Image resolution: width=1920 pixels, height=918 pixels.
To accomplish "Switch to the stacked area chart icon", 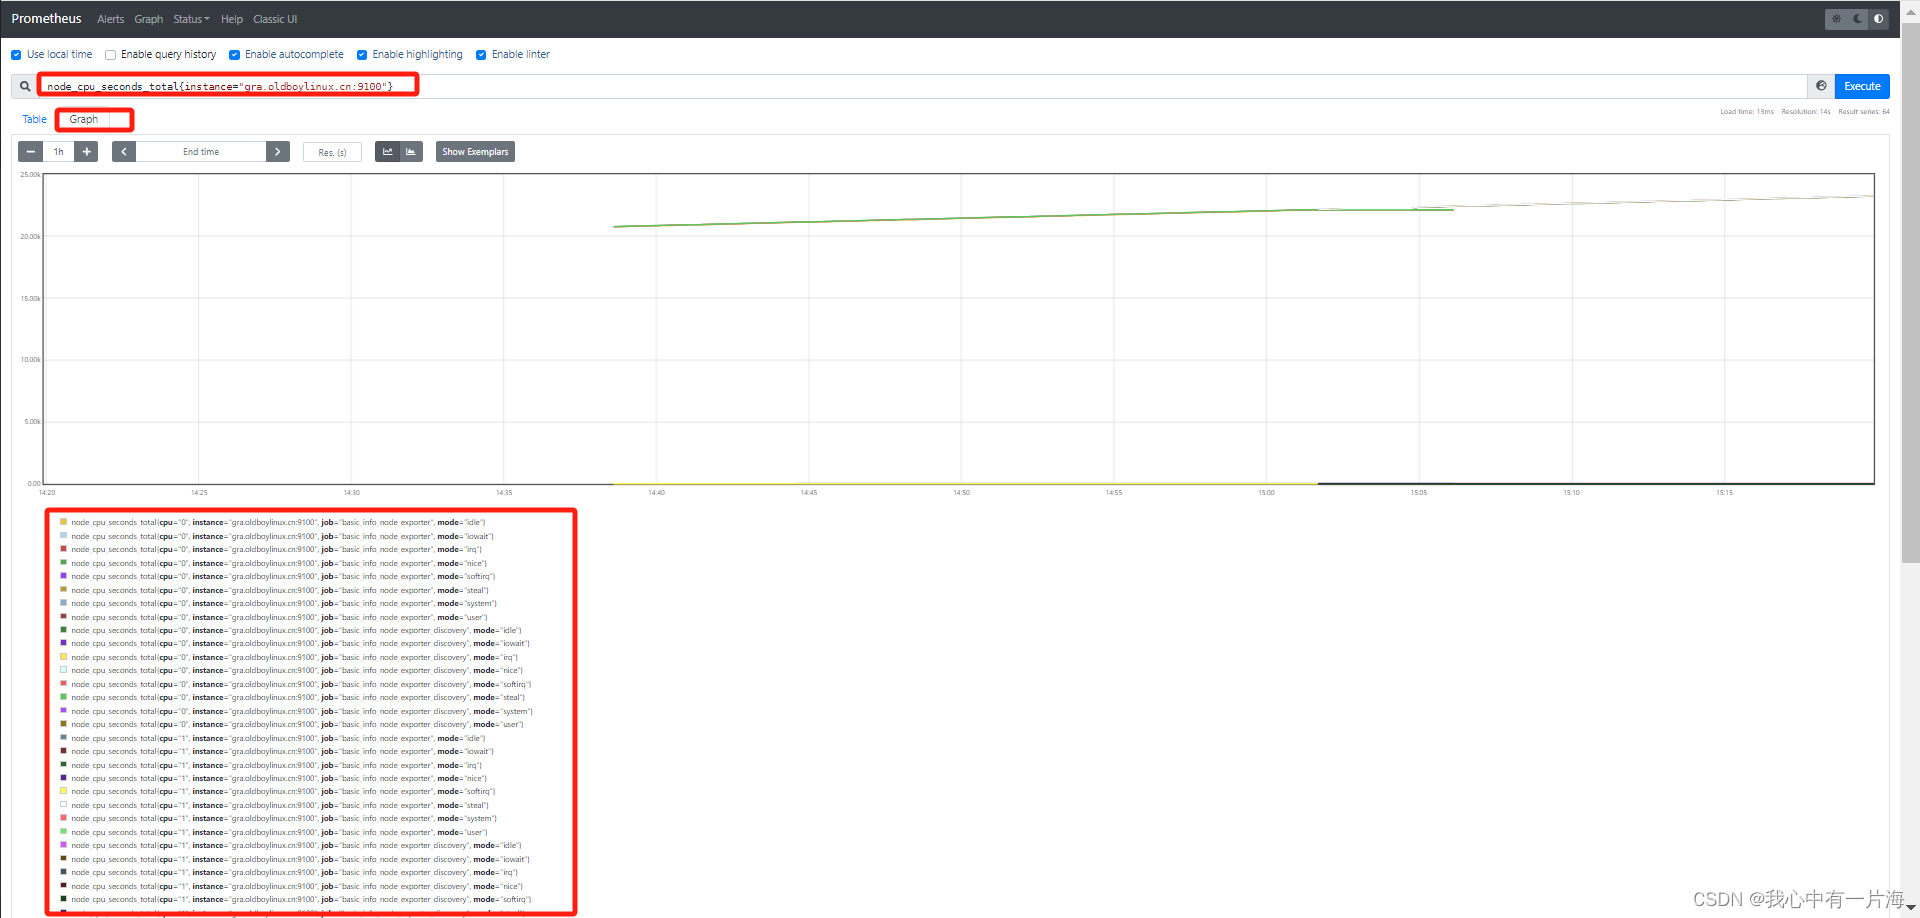I will pyautogui.click(x=411, y=152).
